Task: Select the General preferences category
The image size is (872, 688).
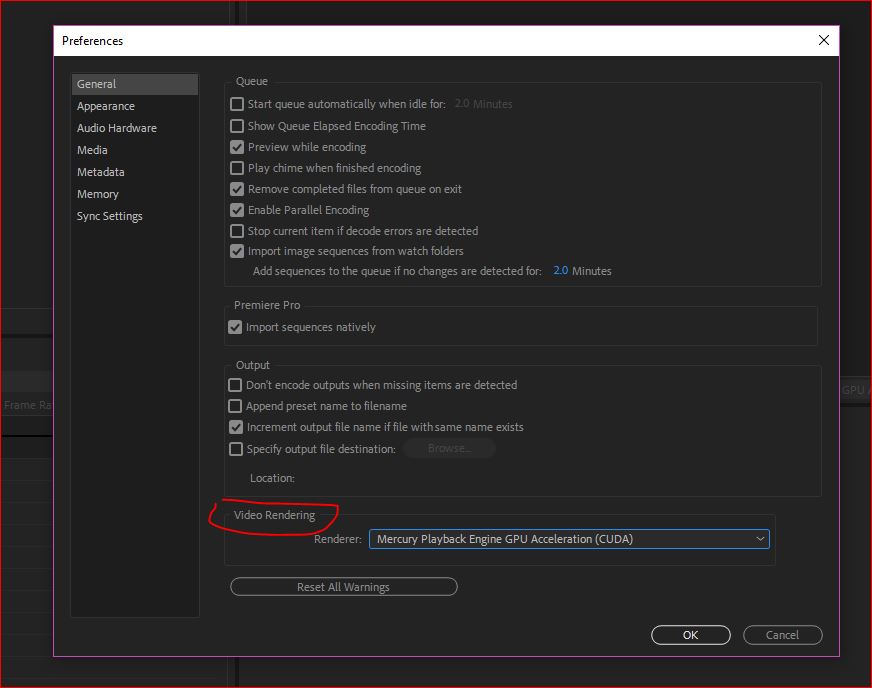Action: click(x=135, y=84)
